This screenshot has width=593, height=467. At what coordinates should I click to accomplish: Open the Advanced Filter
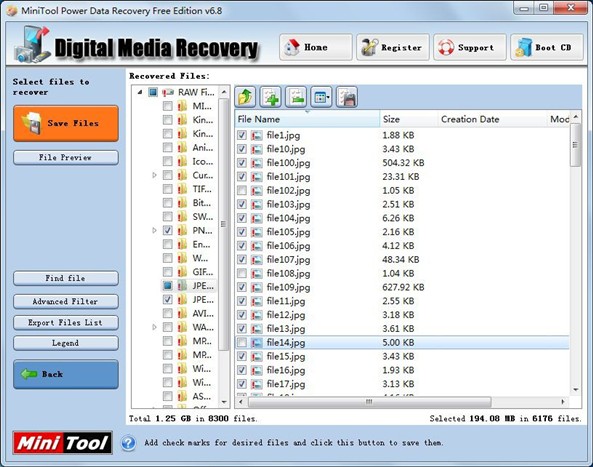click(66, 301)
